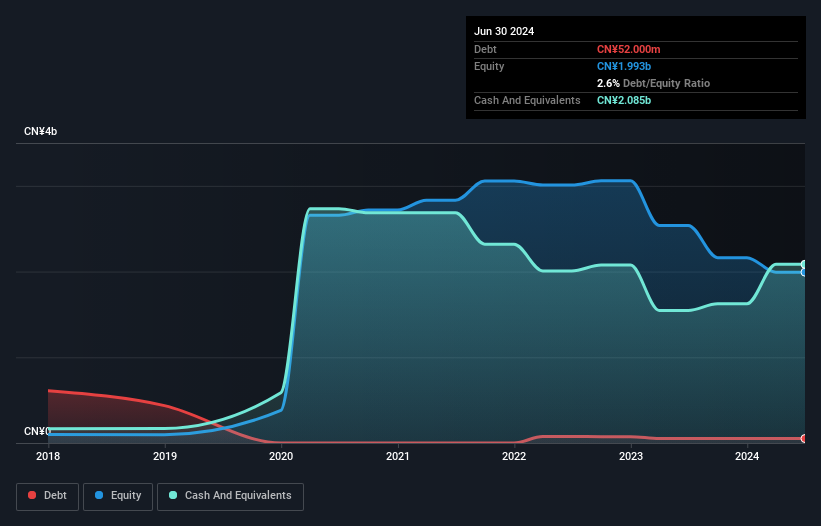Click the CN¥1.993b equity value
The width and height of the screenshot is (821, 526).
[x=624, y=66]
